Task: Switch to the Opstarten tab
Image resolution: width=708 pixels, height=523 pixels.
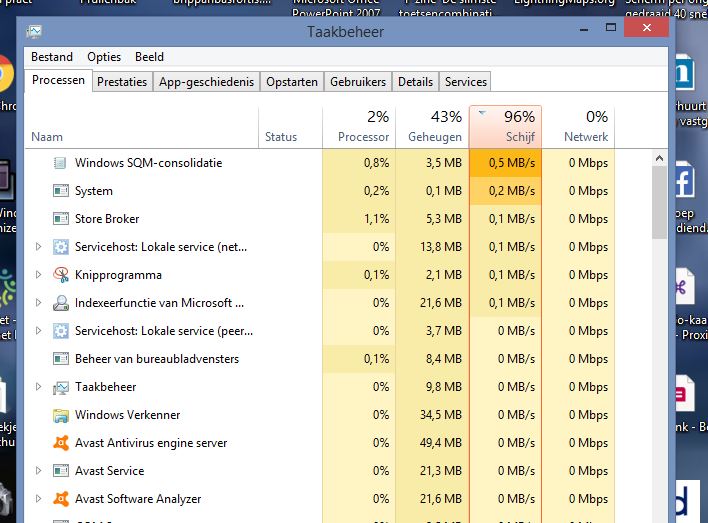Action: (x=293, y=82)
